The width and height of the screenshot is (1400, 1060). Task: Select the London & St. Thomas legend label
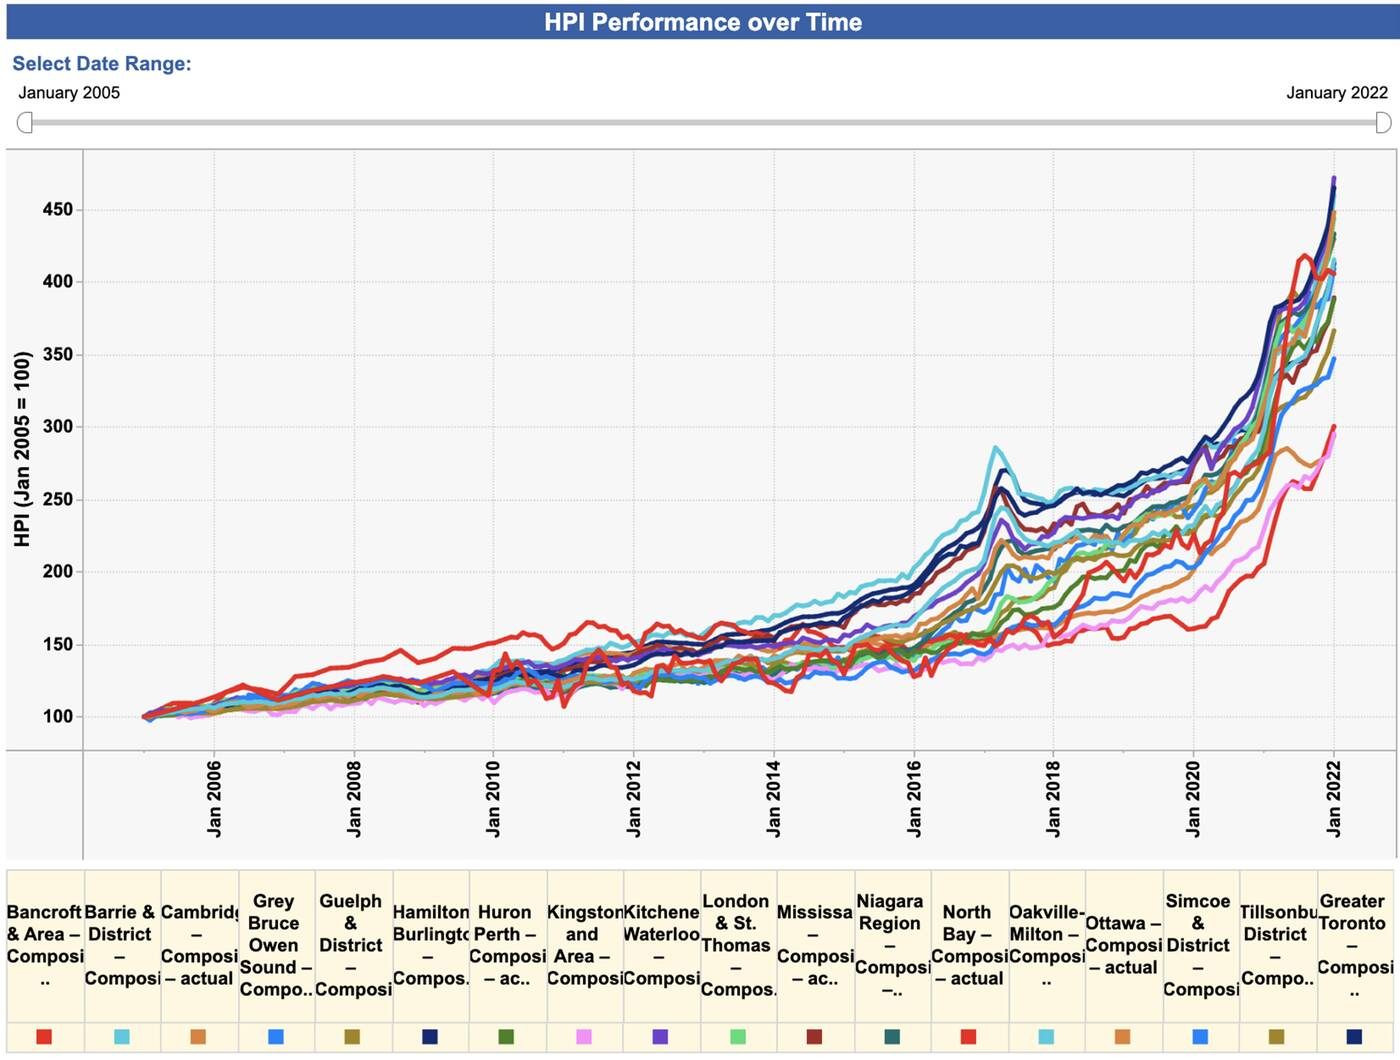[x=736, y=944]
